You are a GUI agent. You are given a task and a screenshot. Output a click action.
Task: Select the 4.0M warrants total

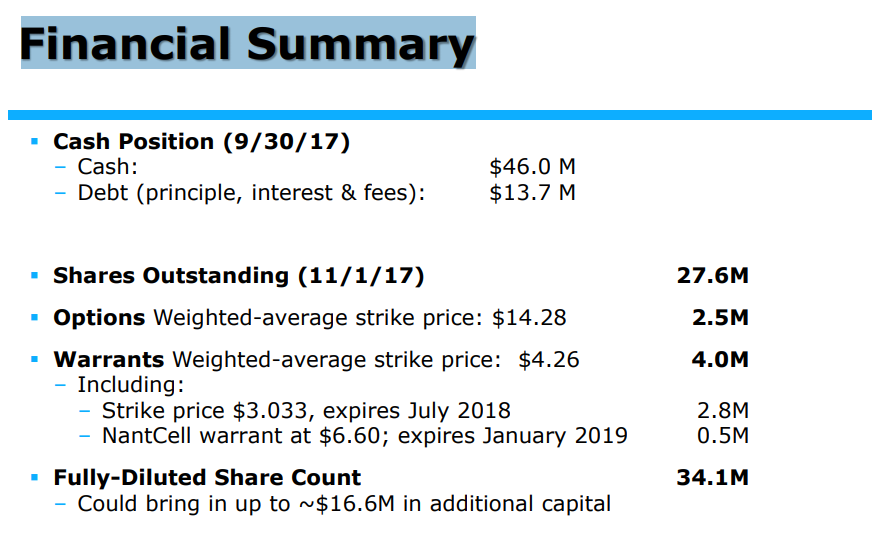[719, 359]
